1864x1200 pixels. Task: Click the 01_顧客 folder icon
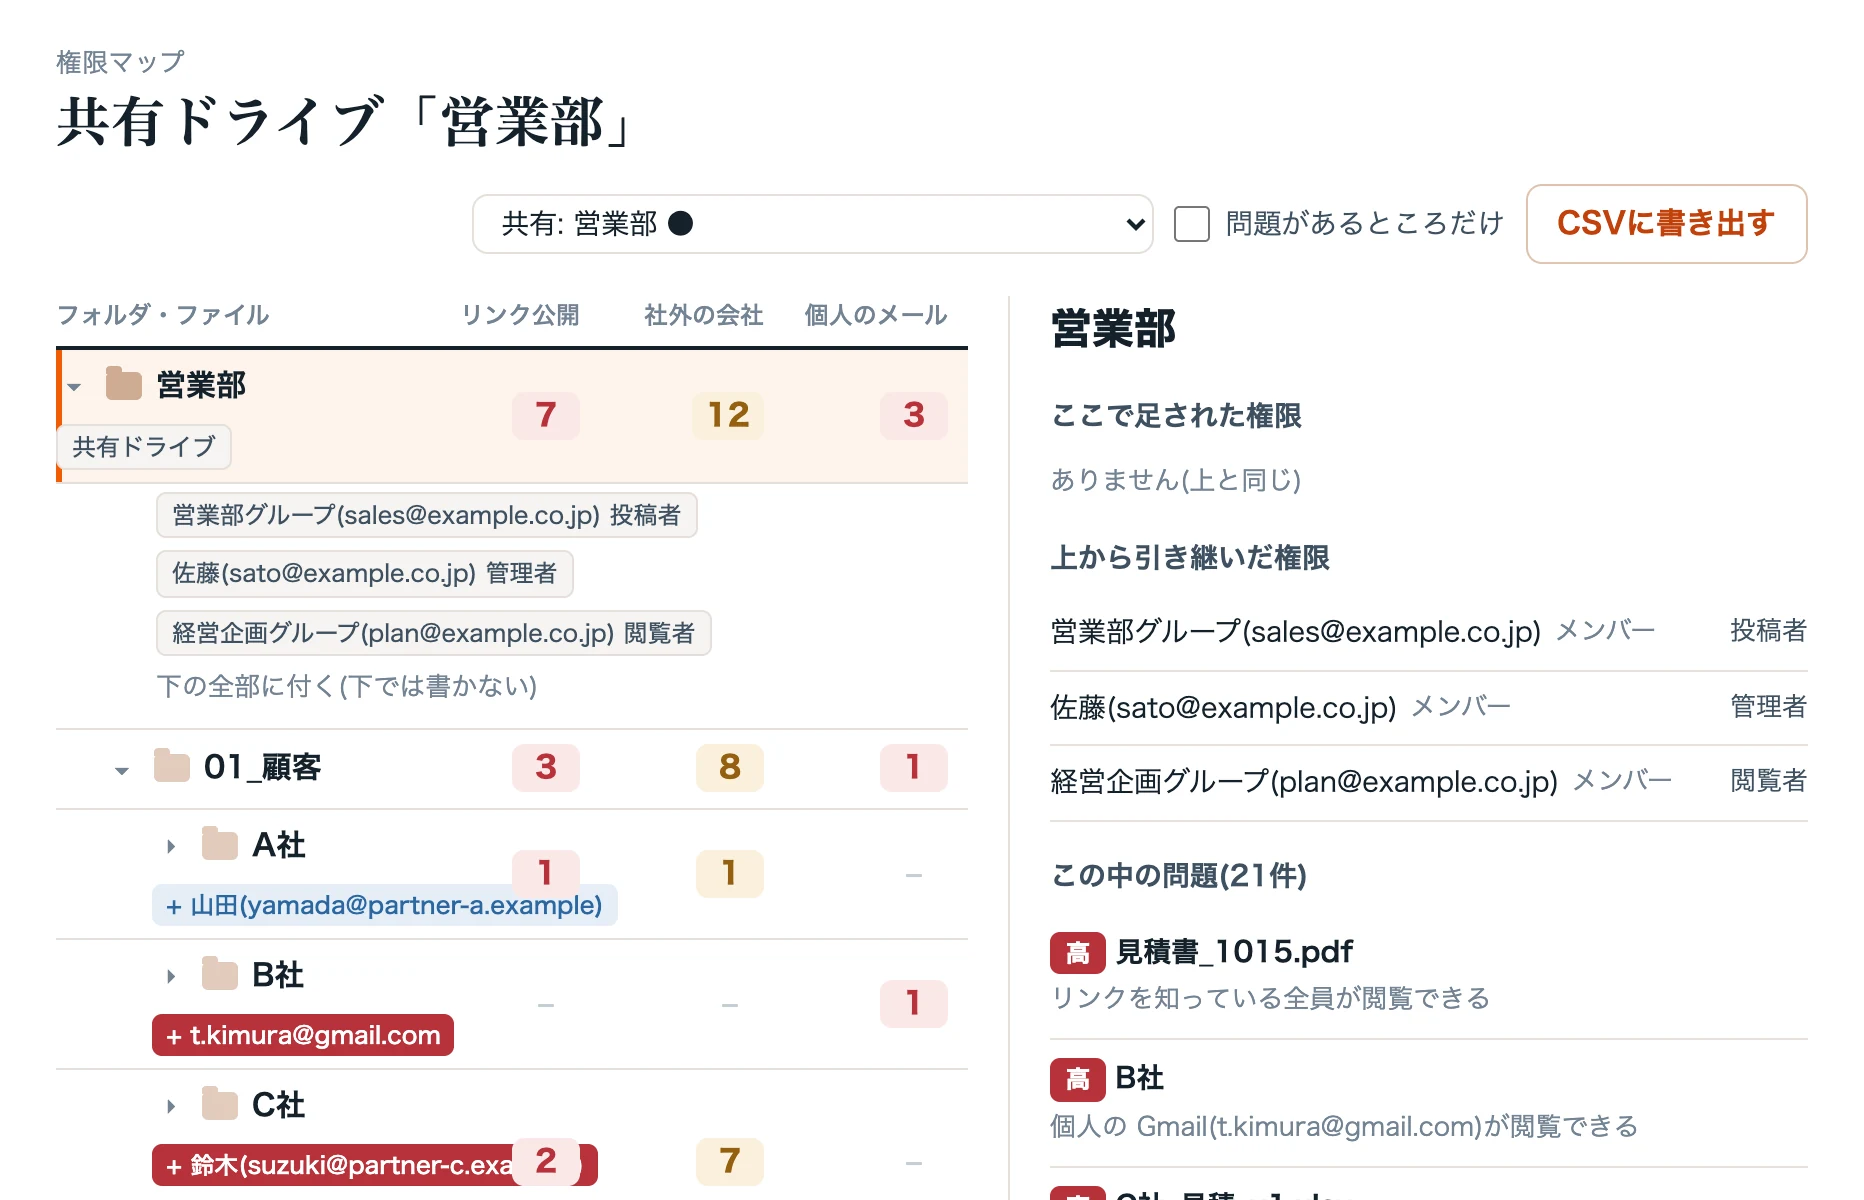coord(172,766)
